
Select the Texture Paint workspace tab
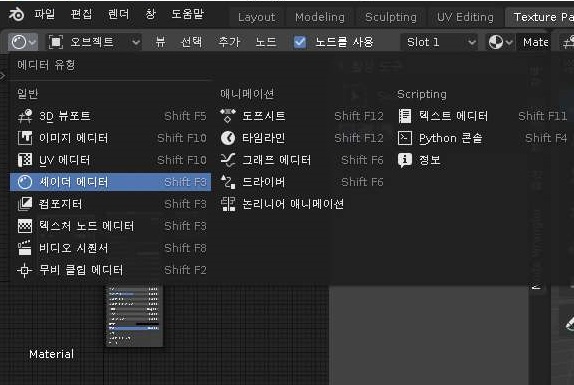pyautogui.click(x=540, y=17)
